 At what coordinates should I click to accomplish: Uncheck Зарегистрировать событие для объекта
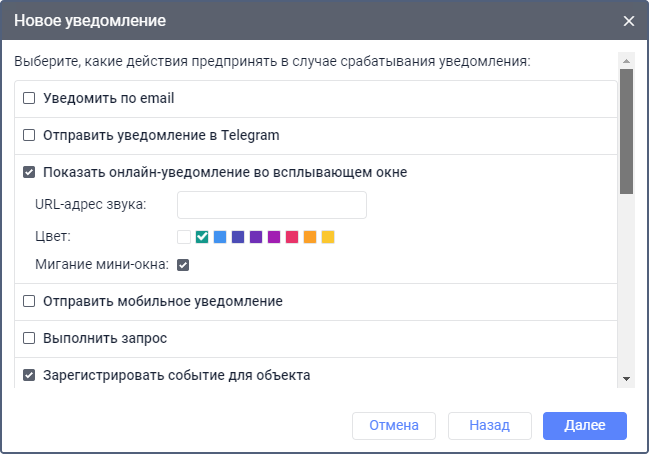tap(29, 376)
